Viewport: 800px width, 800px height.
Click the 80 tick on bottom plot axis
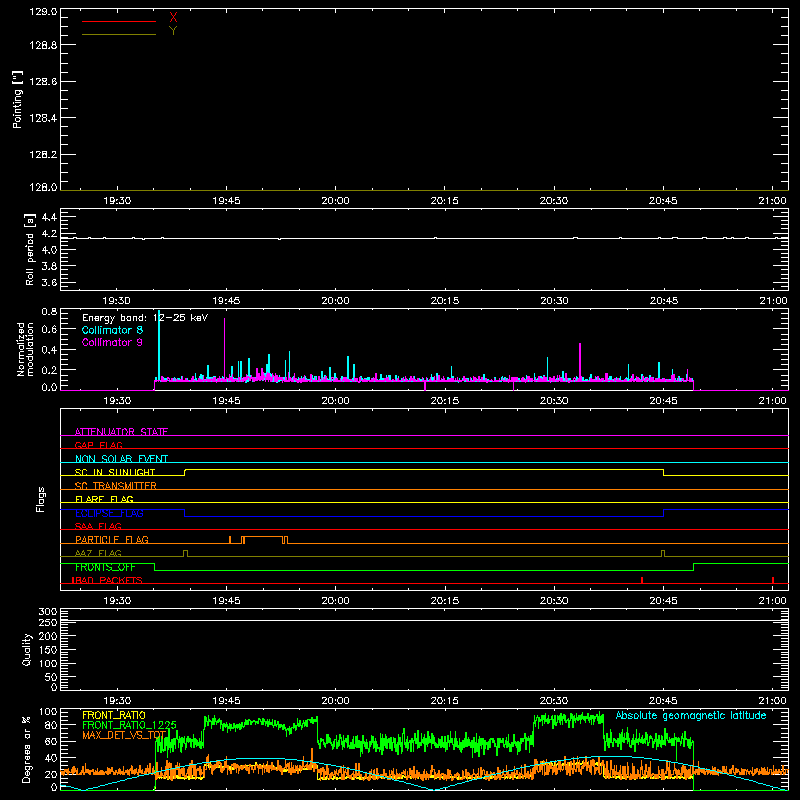coord(52,724)
